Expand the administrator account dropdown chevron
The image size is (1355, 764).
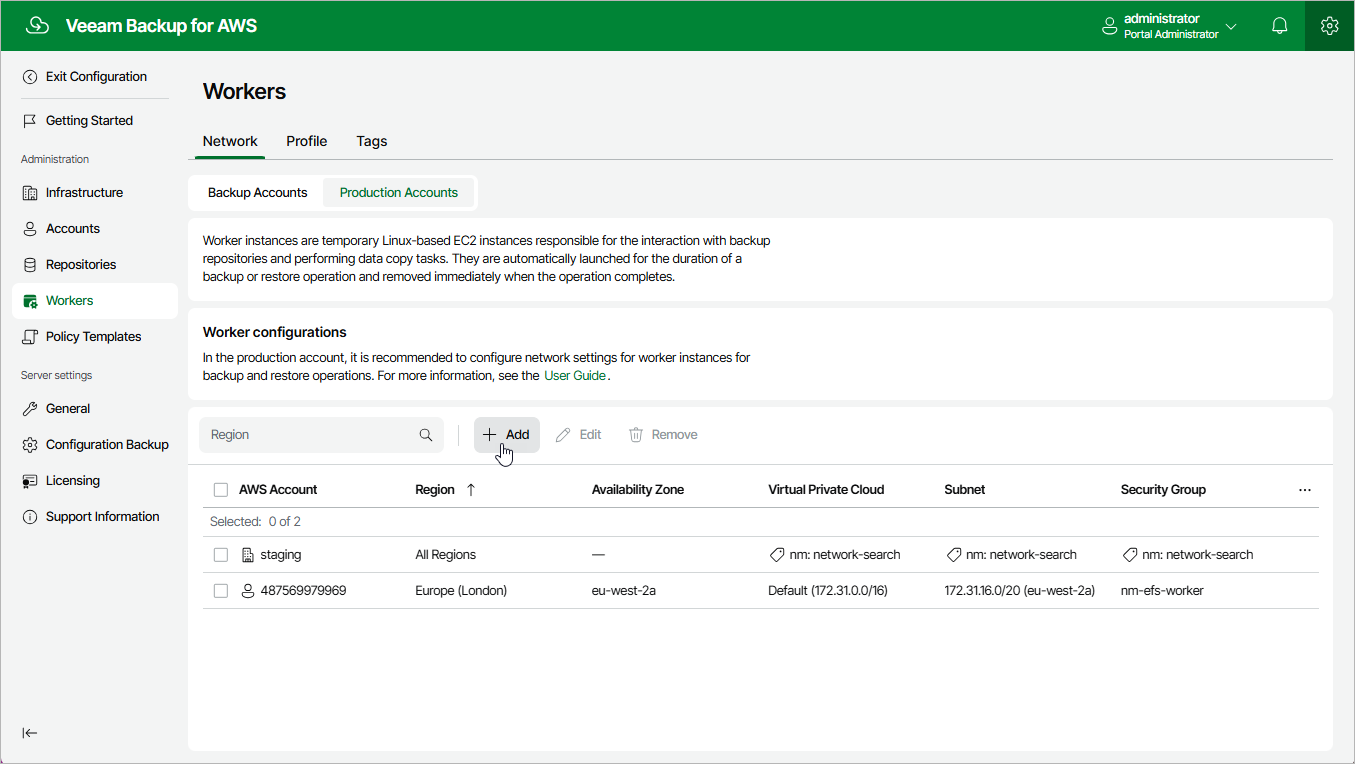tap(1231, 27)
